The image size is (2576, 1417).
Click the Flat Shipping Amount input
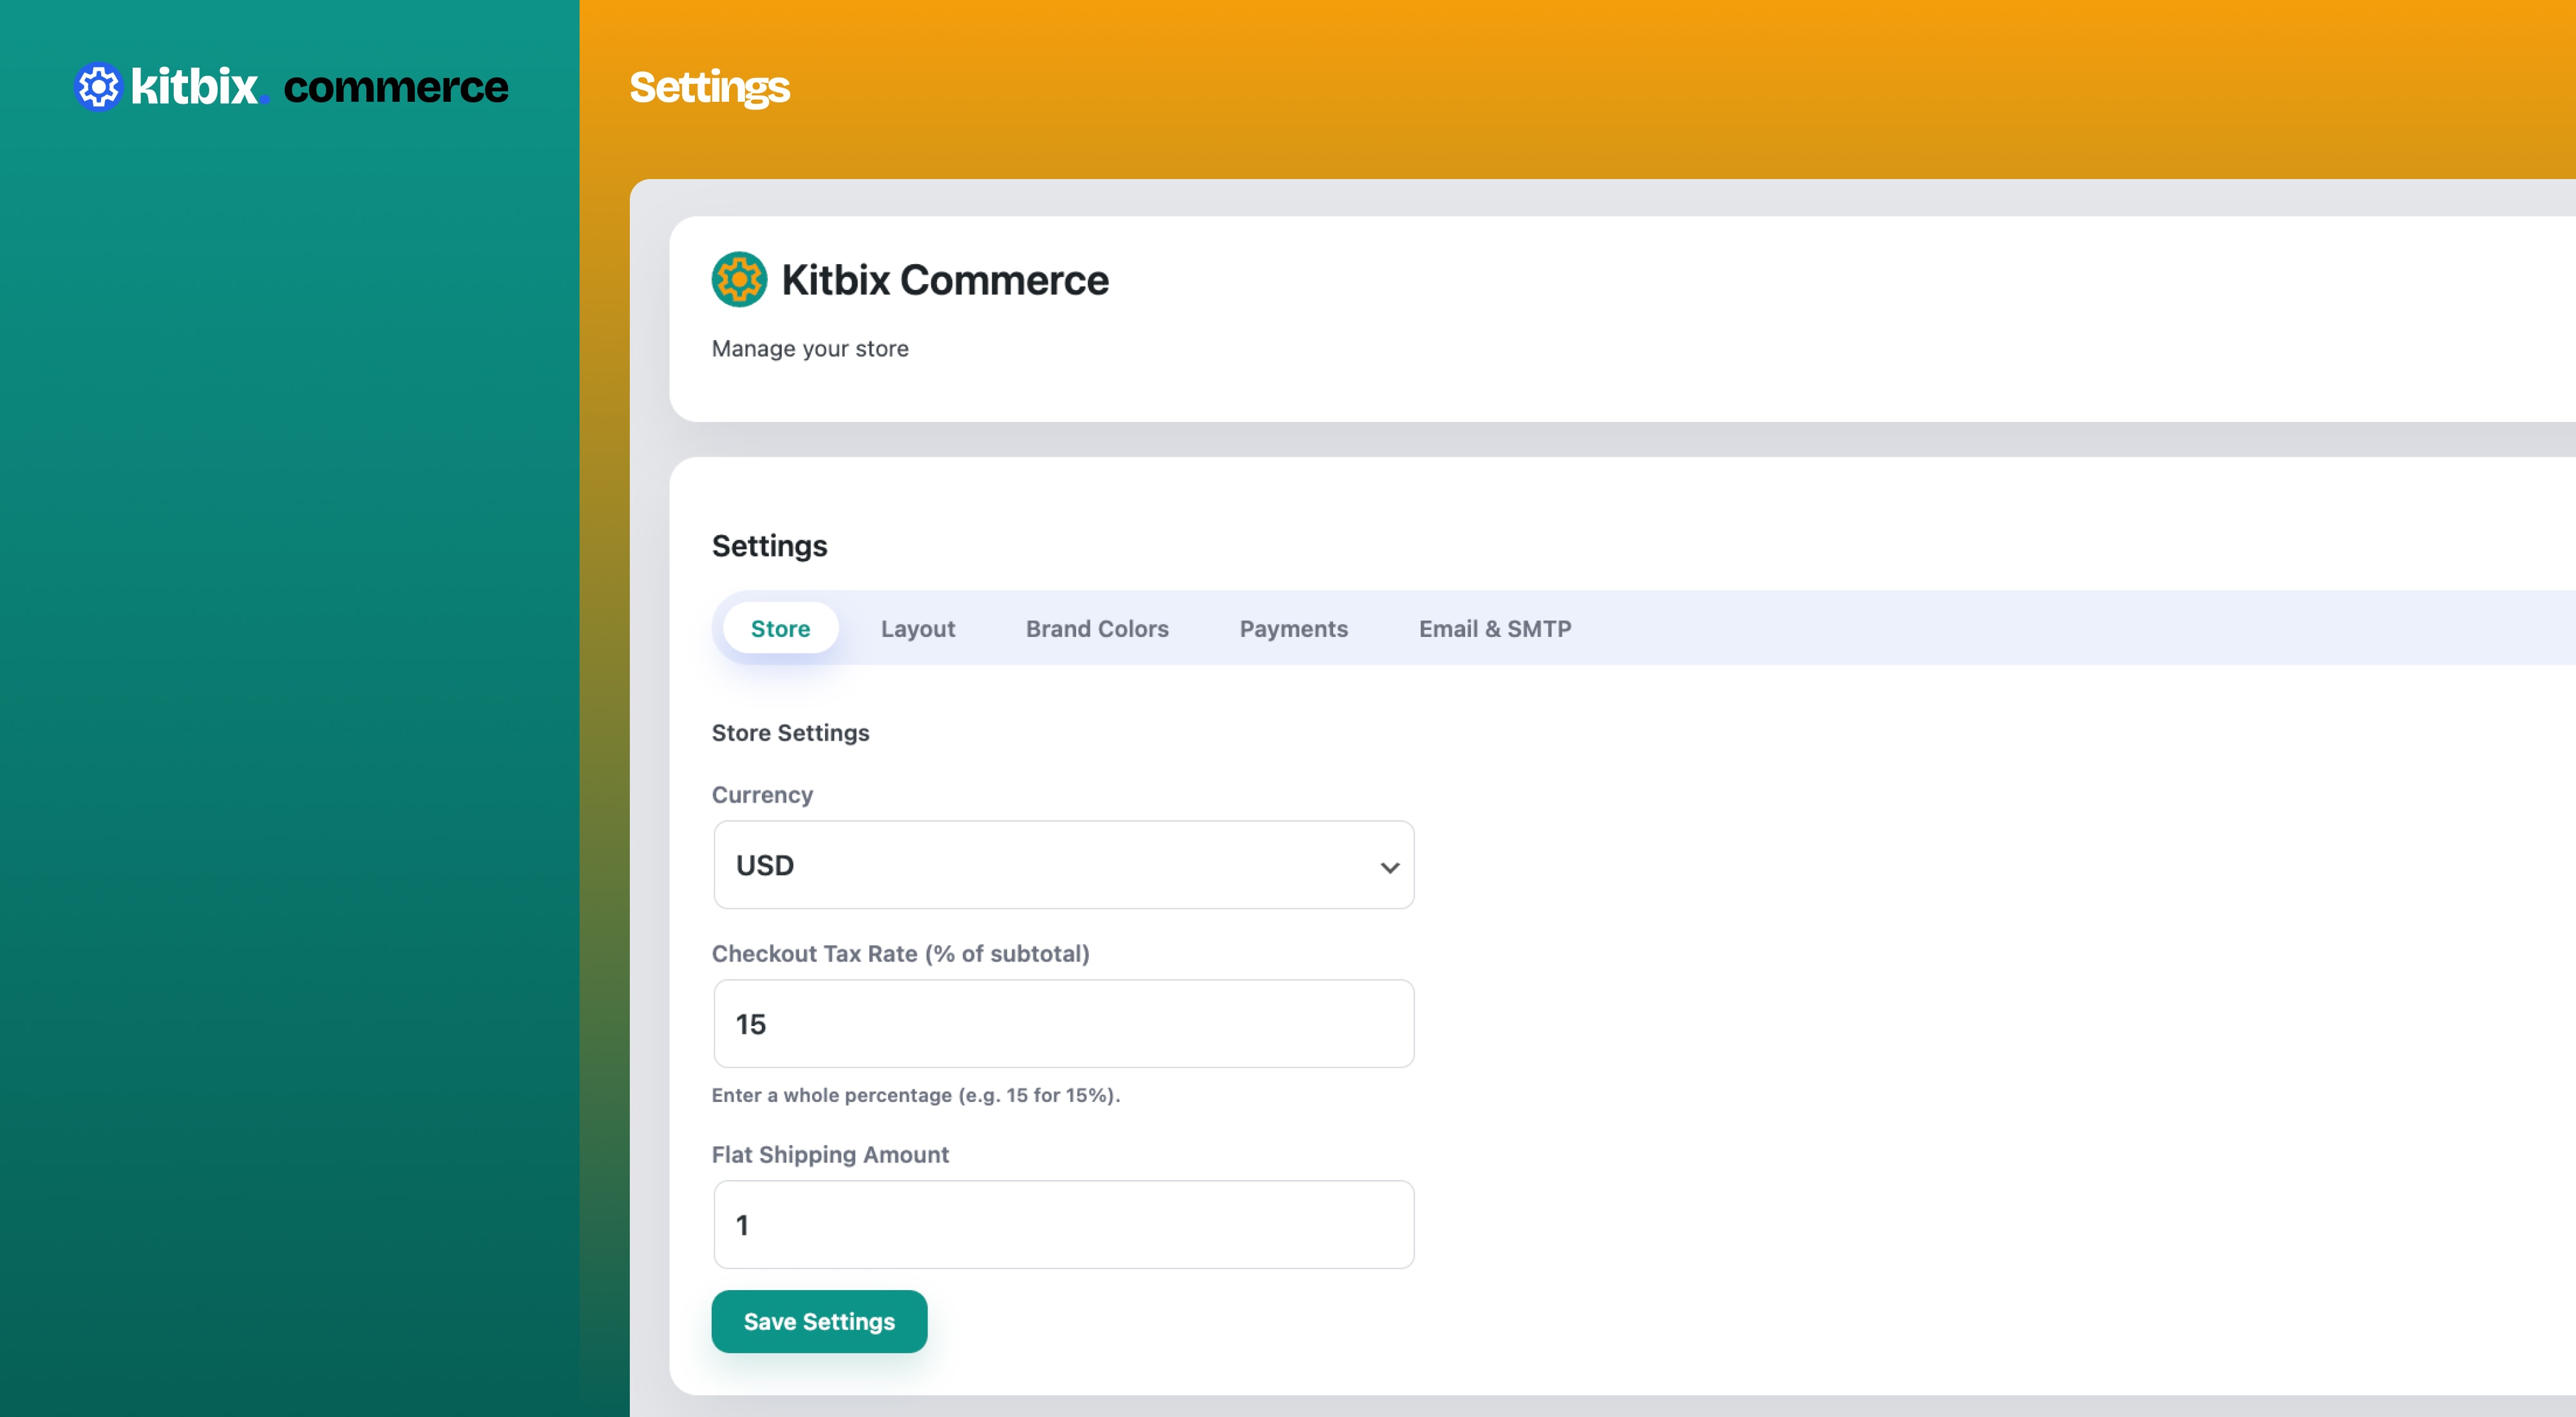tap(1063, 1225)
